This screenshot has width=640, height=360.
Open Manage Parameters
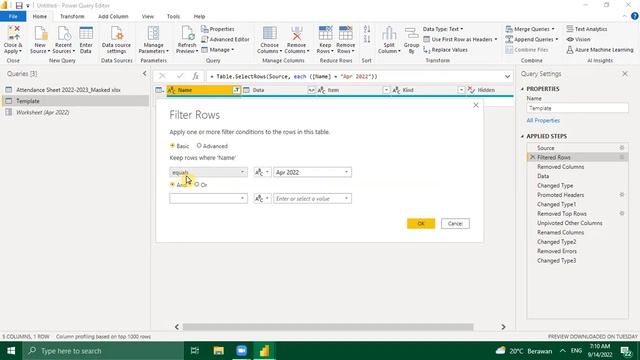pyautogui.click(x=153, y=39)
